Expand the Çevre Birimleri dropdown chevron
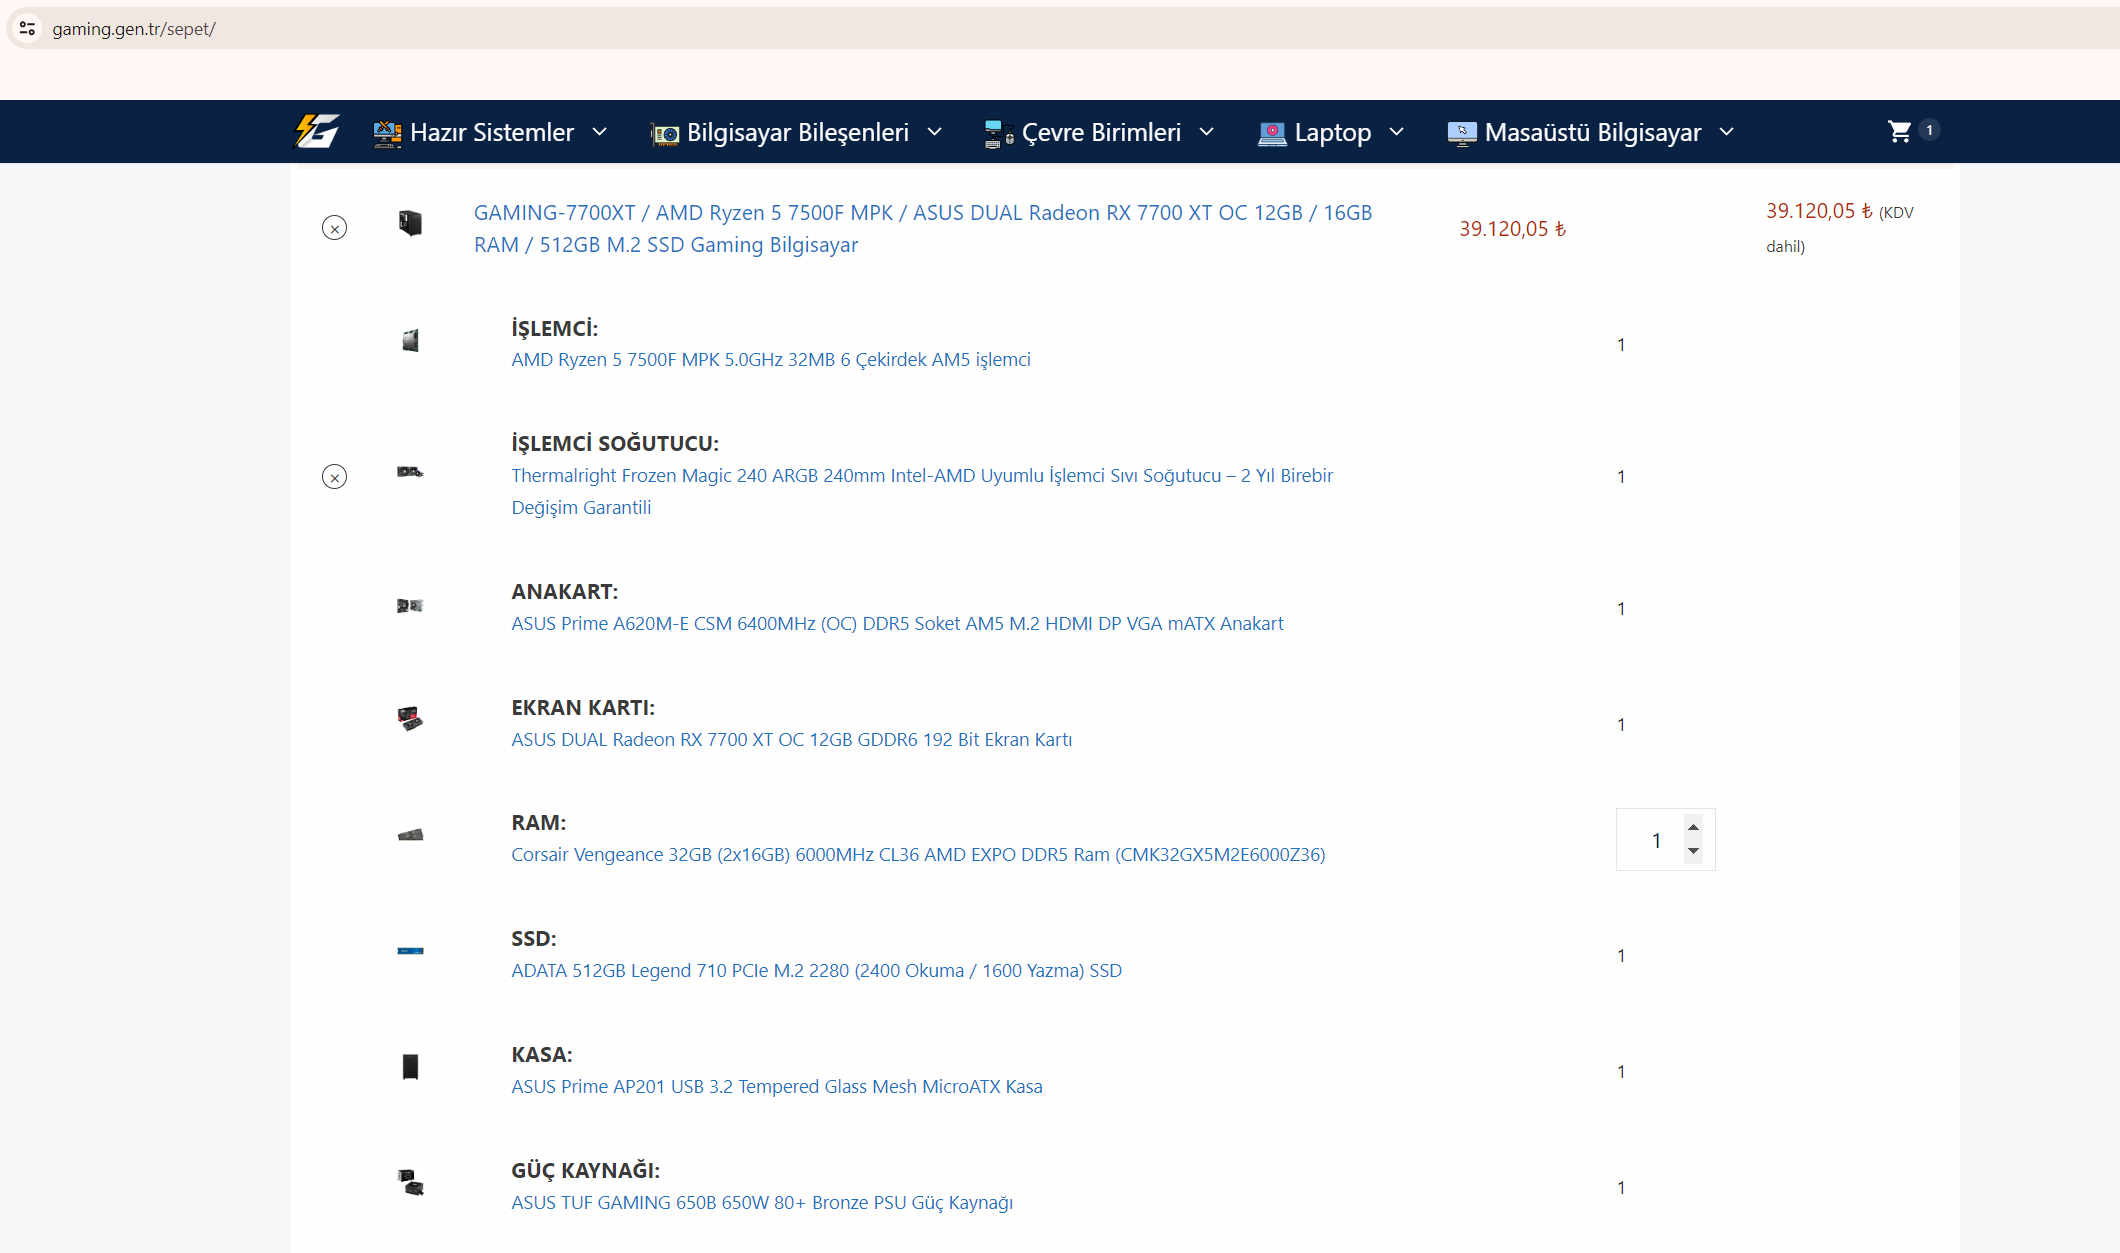Screen dimensions: 2120x1253 (1207, 132)
